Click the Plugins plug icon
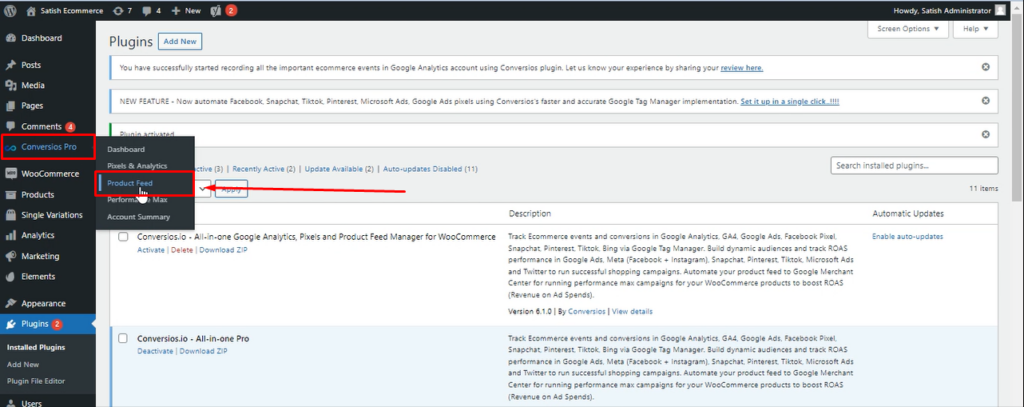Image resolution: width=1024 pixels, height=407 pixels. point(10,324)
